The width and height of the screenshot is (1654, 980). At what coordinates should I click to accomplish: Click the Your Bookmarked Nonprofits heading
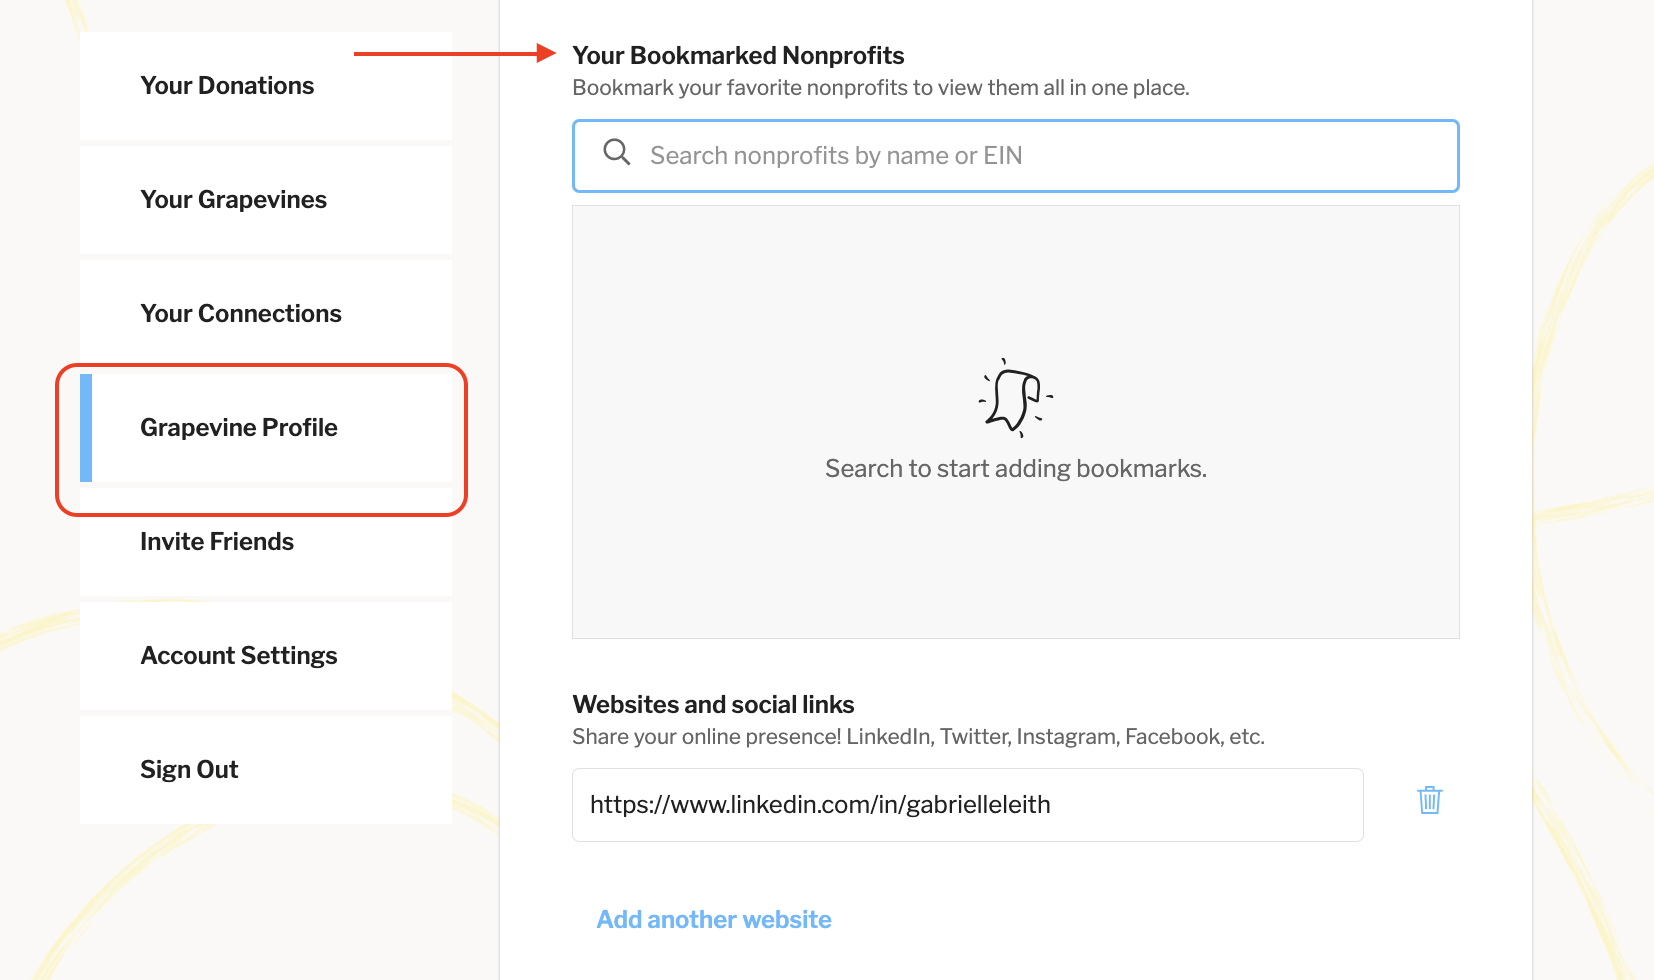click(738, 56)
